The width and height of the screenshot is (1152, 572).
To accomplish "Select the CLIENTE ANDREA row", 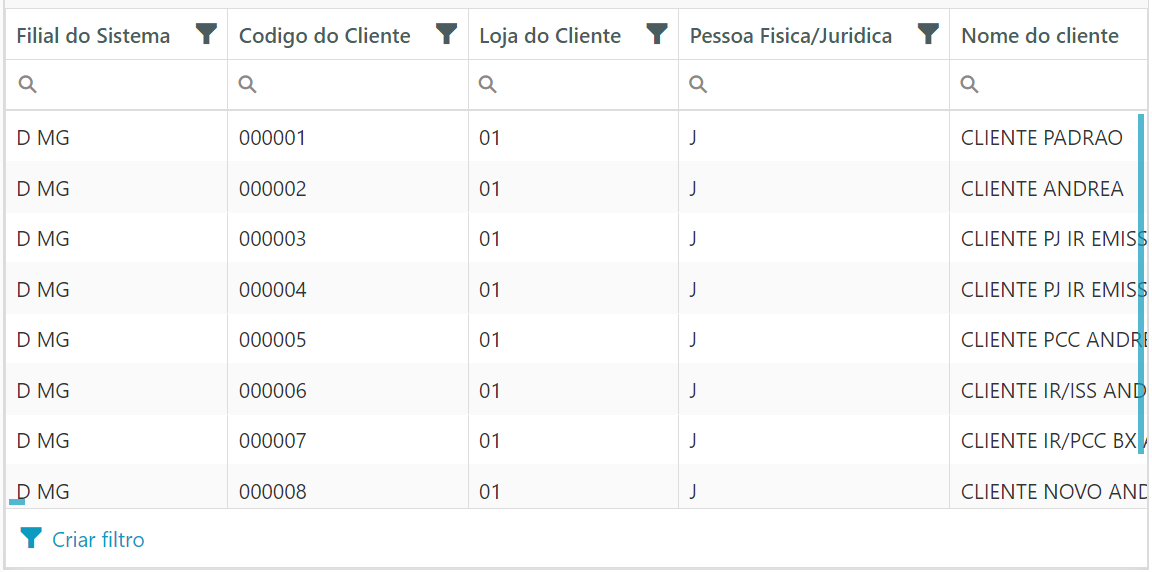I will [x=1041, y=189].
